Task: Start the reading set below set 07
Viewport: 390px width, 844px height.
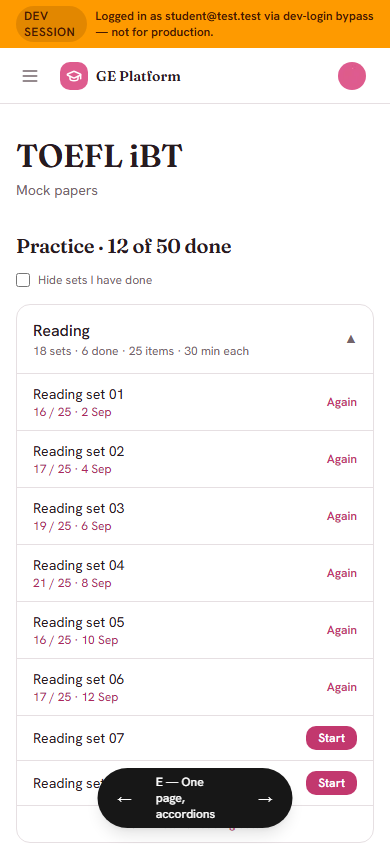Action: (331, 783)
